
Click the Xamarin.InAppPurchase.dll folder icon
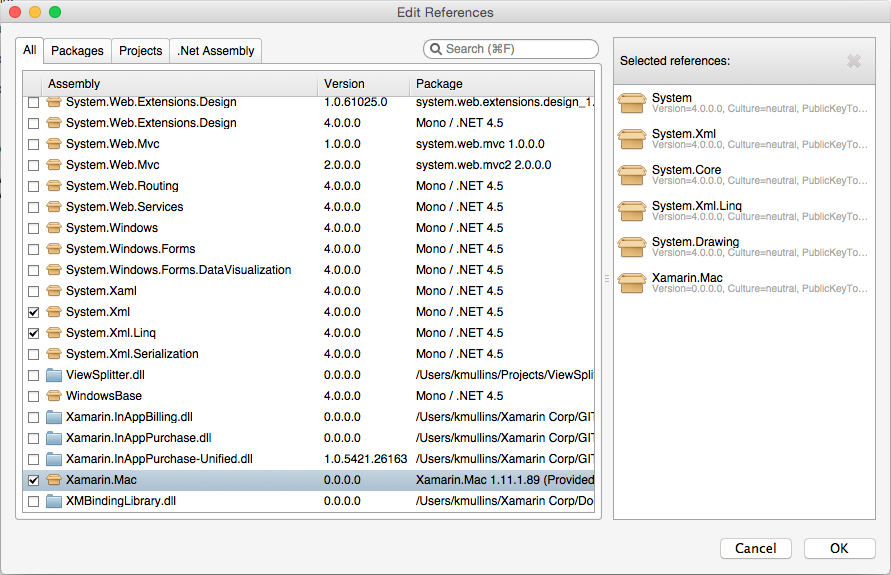tap(54, 438)
